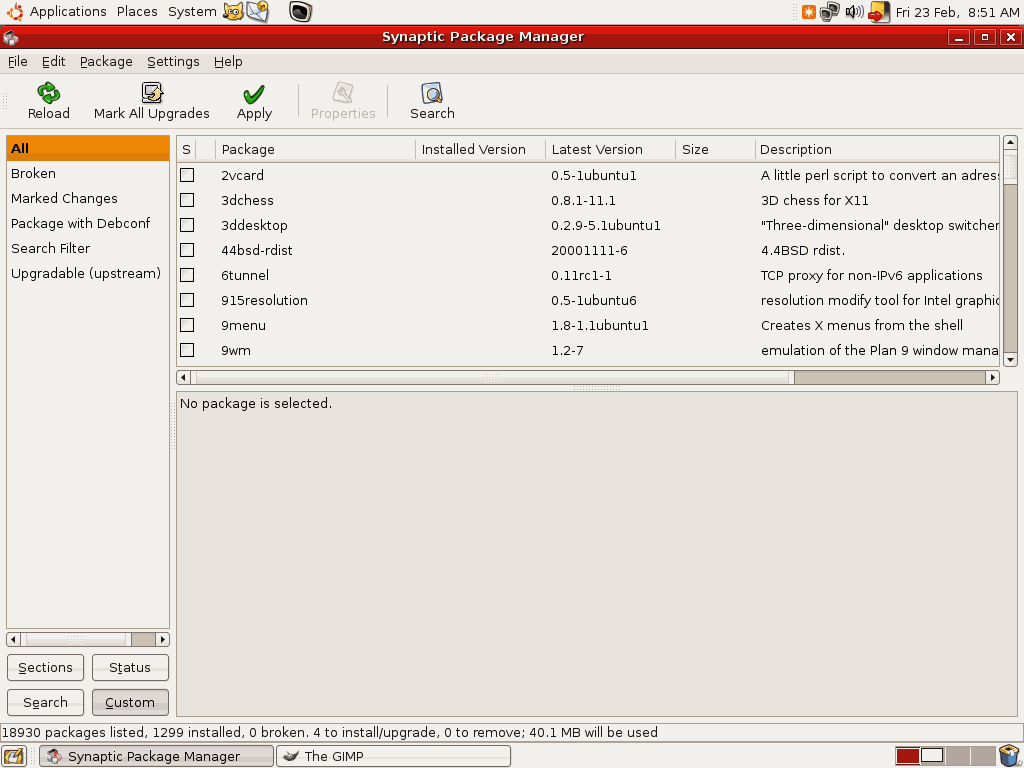
Task: Select the All filter entry
Action: click(88, 148)
